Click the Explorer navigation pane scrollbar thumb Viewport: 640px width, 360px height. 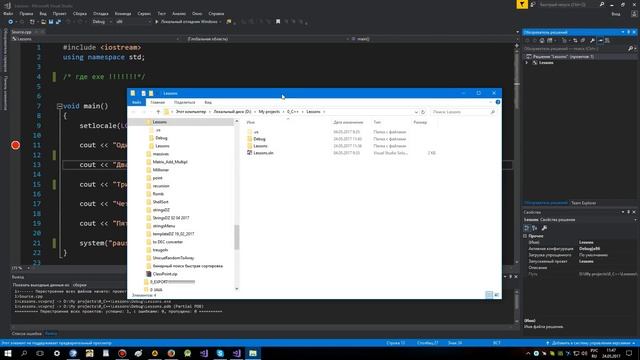(237, 237)
